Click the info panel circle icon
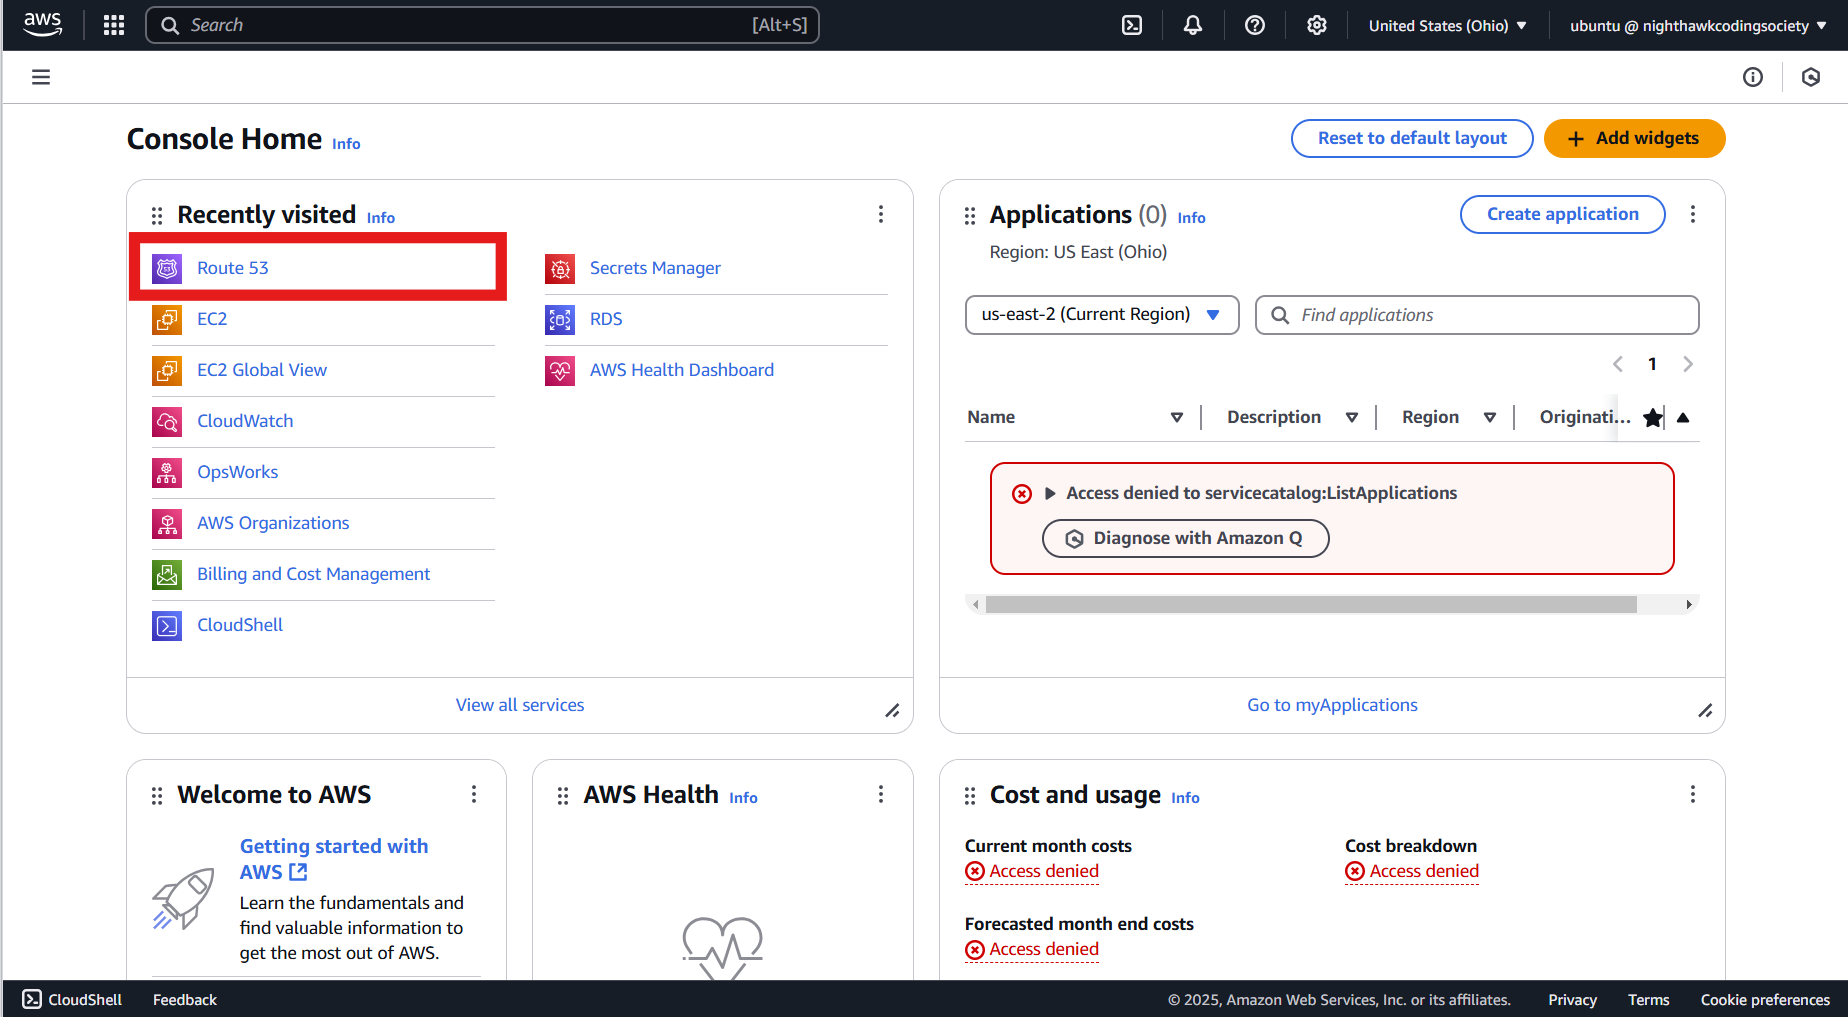Screen dimensions: 1848x1017 pos(1753,77)
